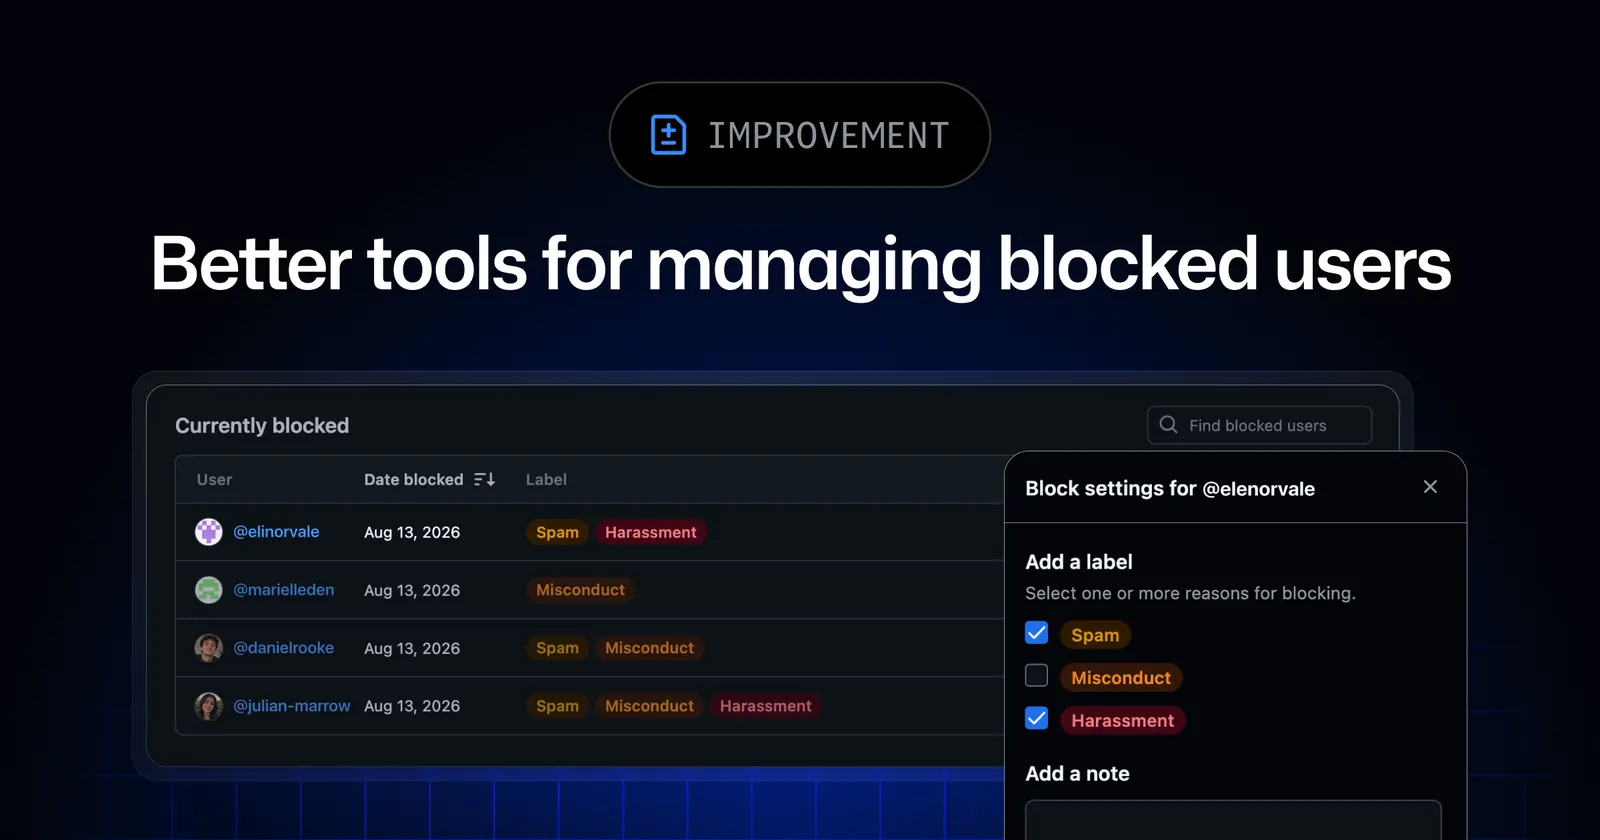Click Spam label in @julian-marrow row
This screenshot has width=1600, height=840.
pos(557,706)
